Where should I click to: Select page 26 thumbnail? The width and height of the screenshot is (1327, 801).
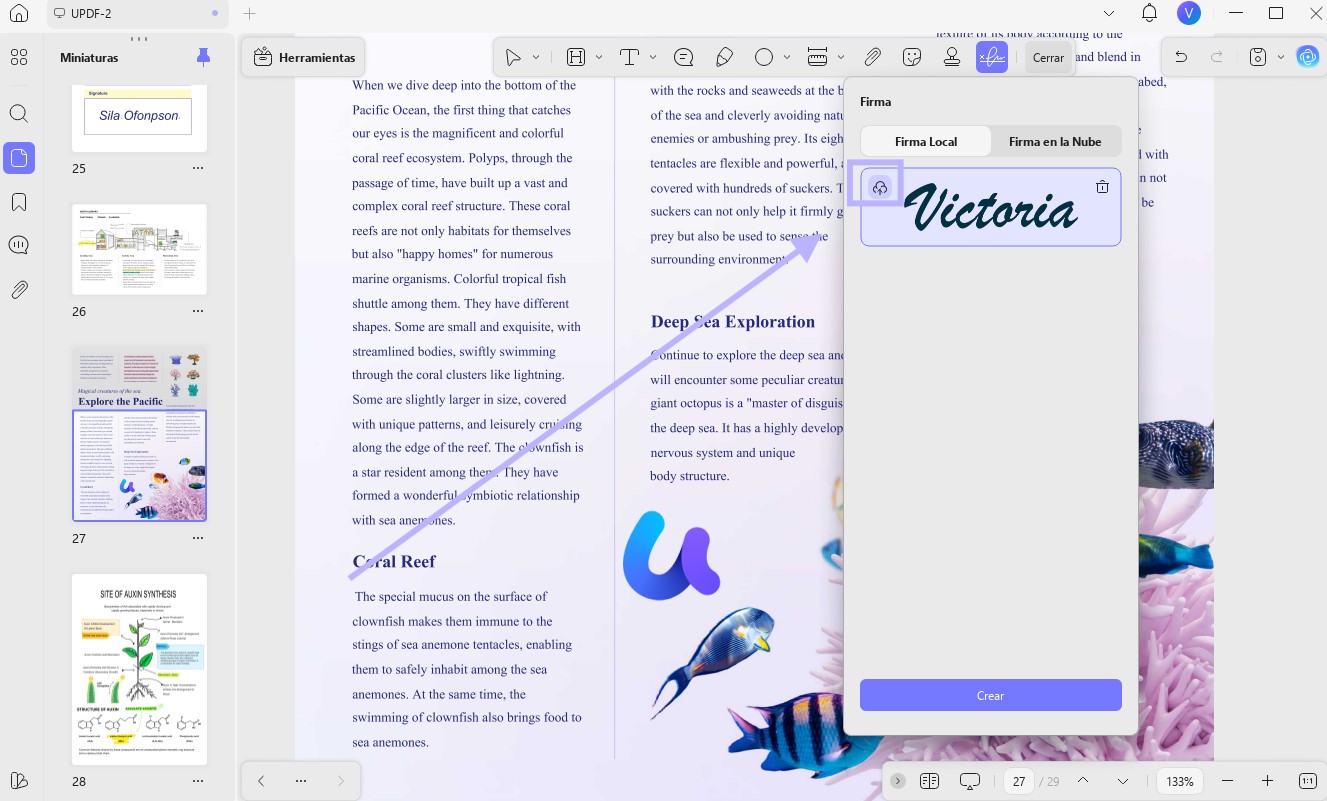click(x=140, y=249)
